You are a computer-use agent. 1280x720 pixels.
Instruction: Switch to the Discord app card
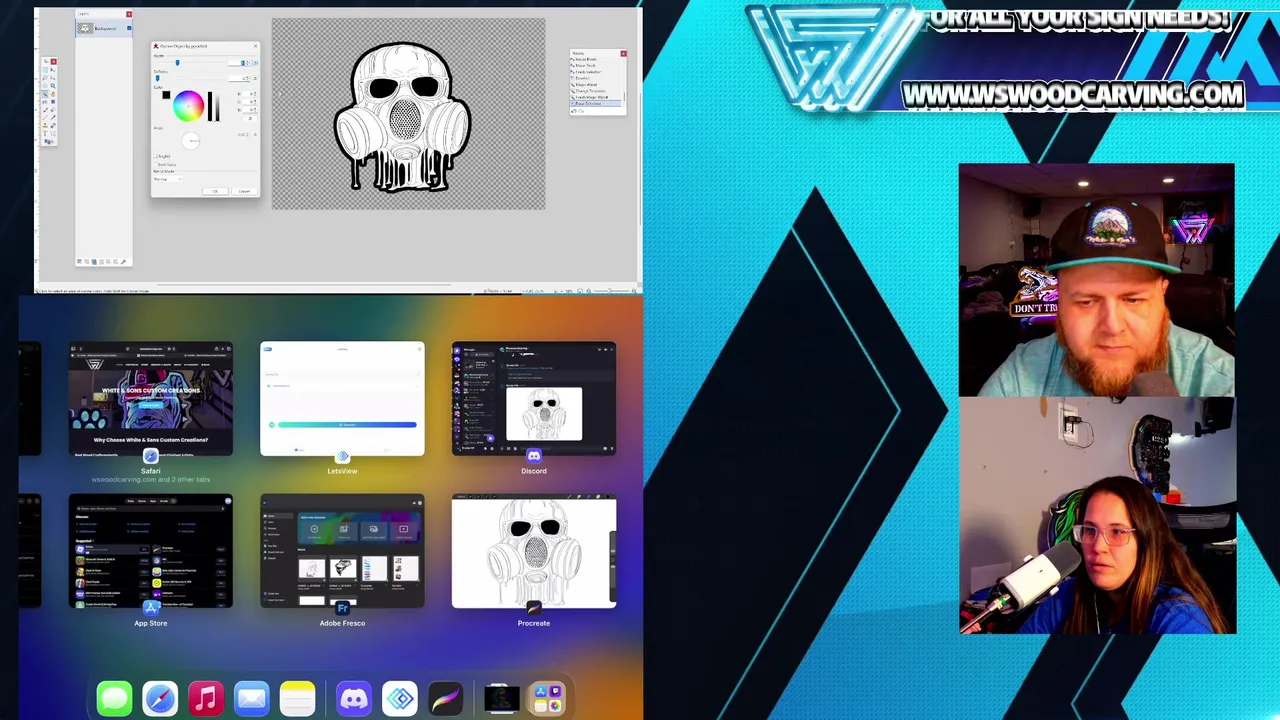[534, 399]
